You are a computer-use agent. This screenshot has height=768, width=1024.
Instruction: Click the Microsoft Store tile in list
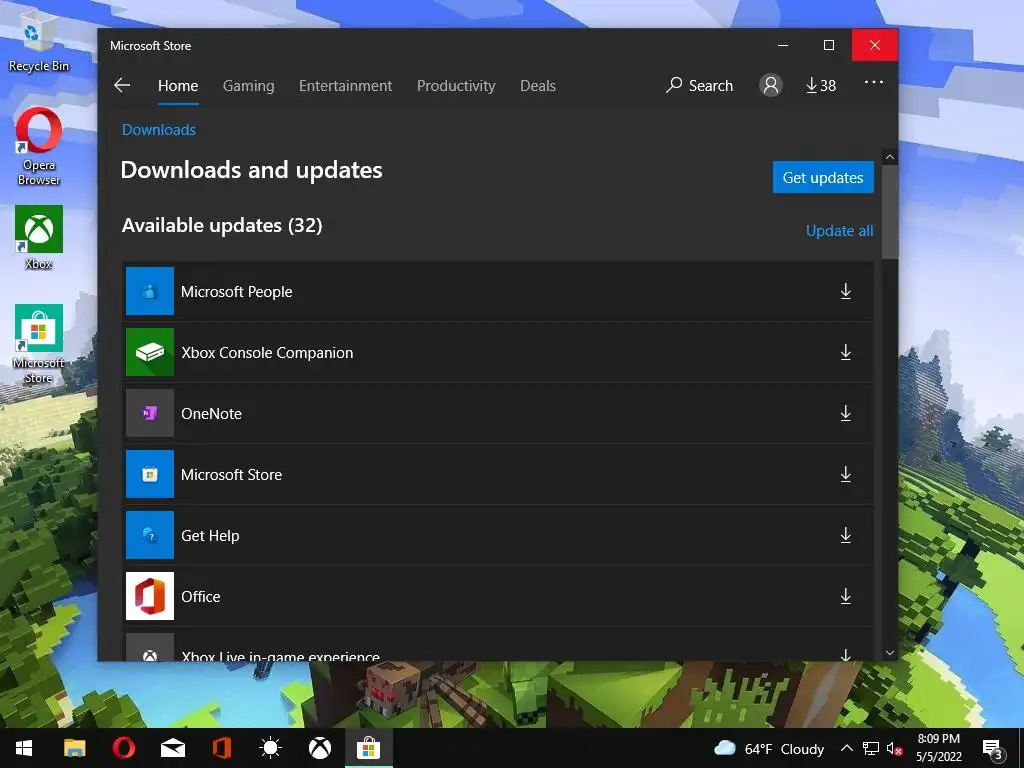pos(150,474)
